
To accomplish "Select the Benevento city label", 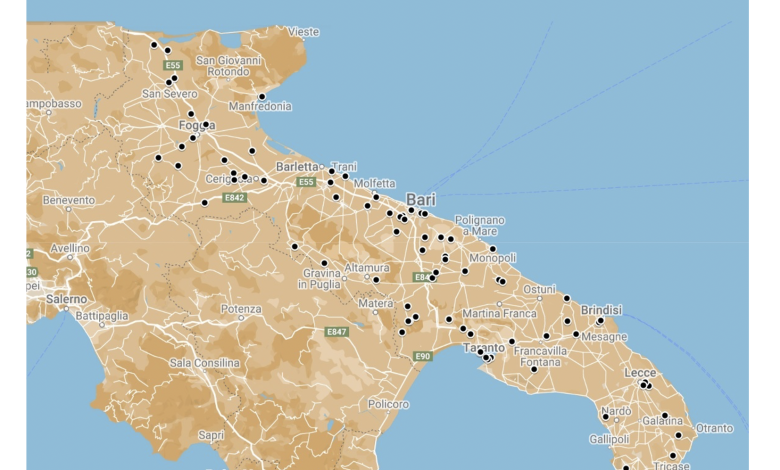I will pos(69,200).
